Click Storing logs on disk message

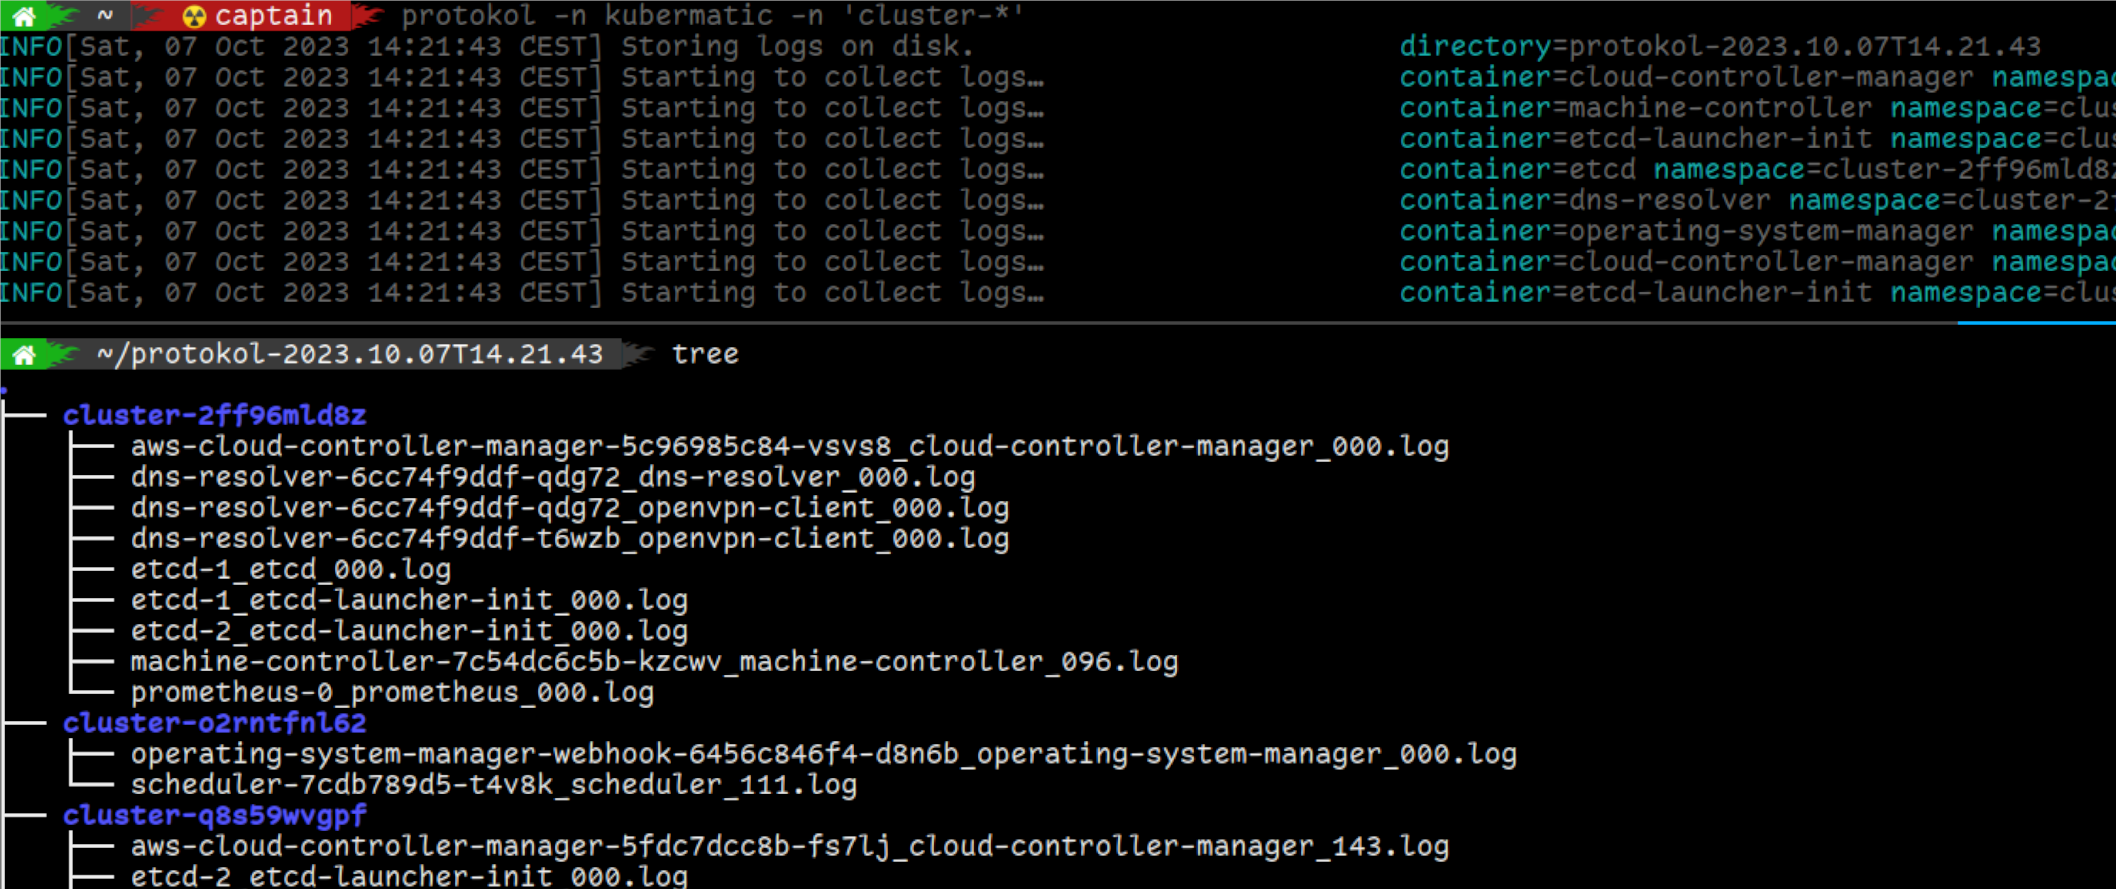pos(797,46)
